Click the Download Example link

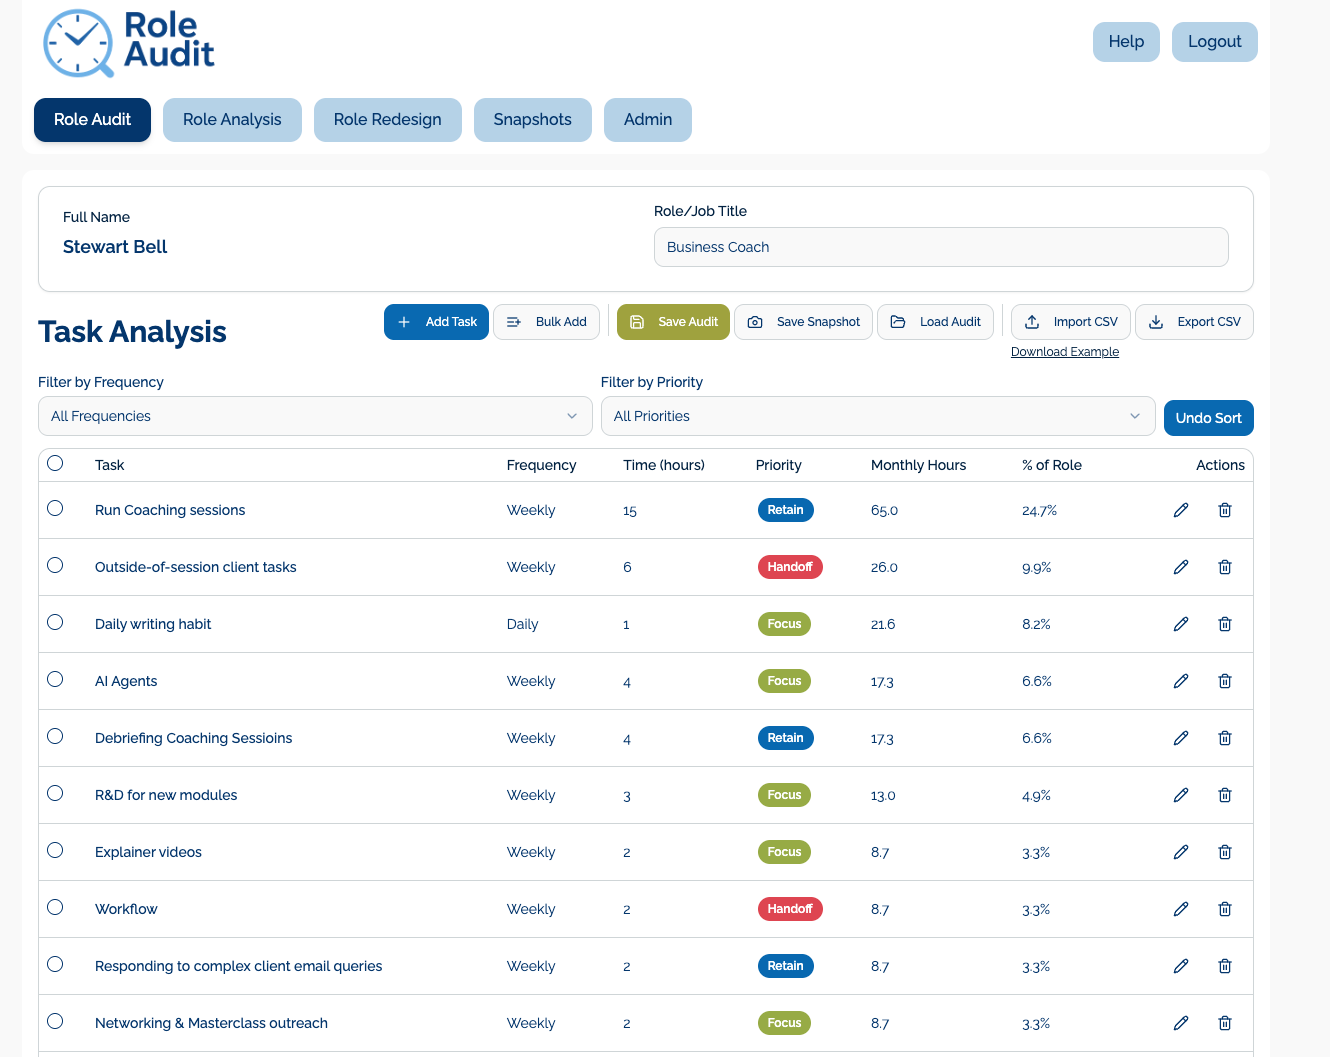point(1064,352)
